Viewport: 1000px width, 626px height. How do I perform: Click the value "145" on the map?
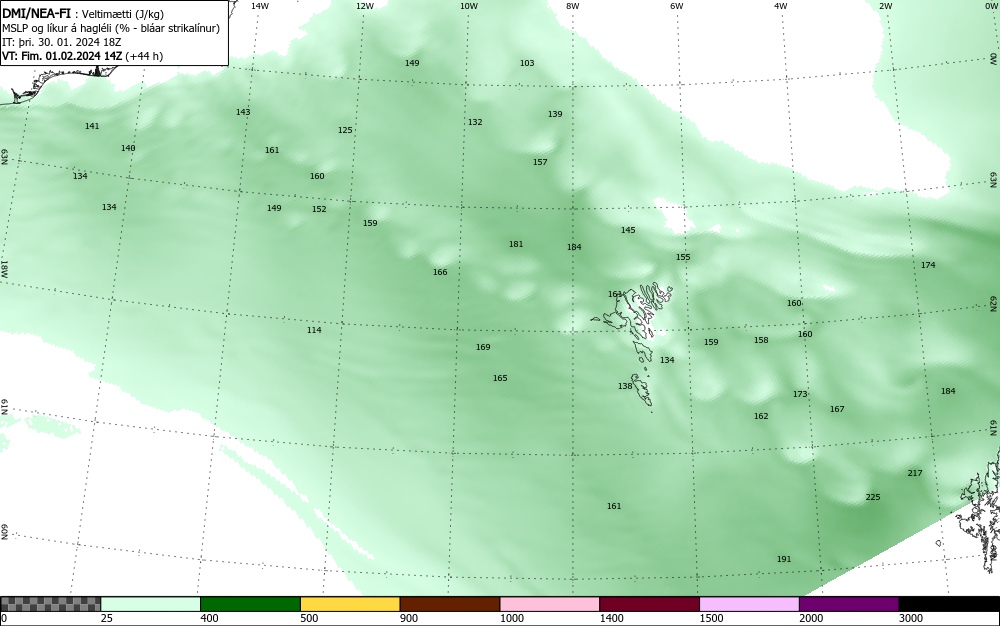(x=628, y=230)
